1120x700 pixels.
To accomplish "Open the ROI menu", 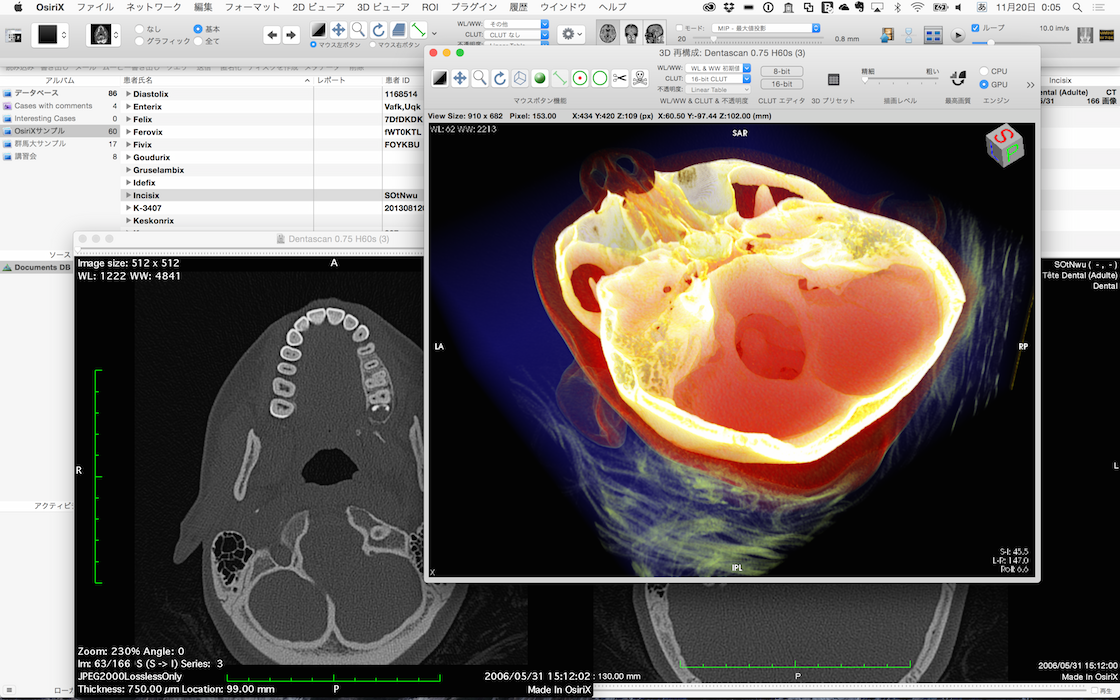I will pyautogui.click(x=430, y=7).
